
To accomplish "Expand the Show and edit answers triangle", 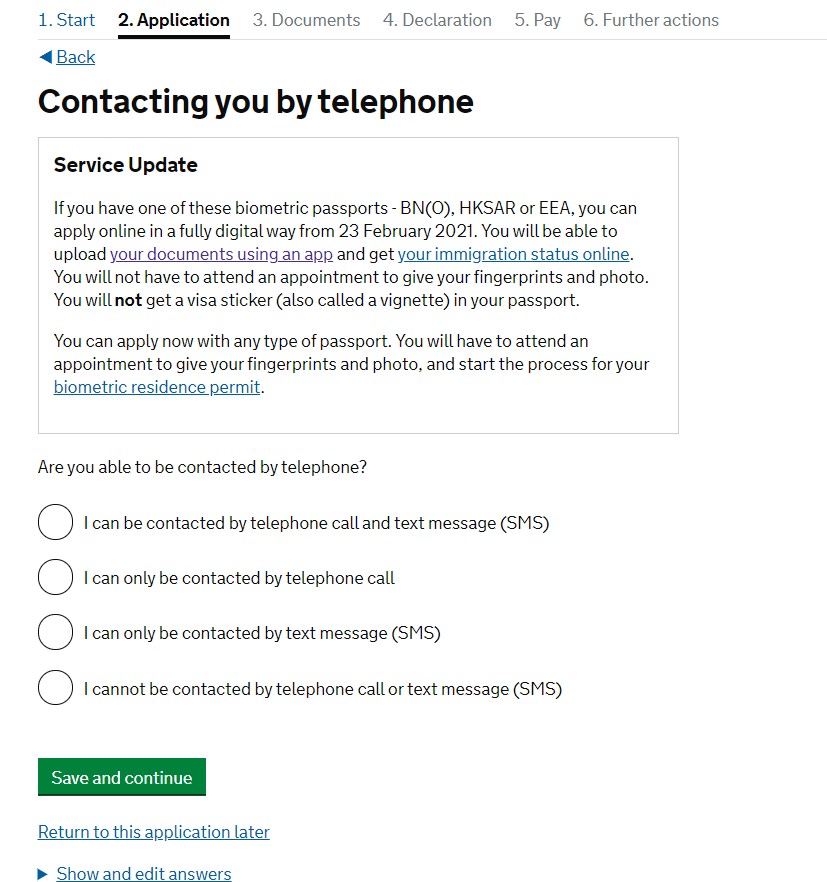I will [42, 874].
